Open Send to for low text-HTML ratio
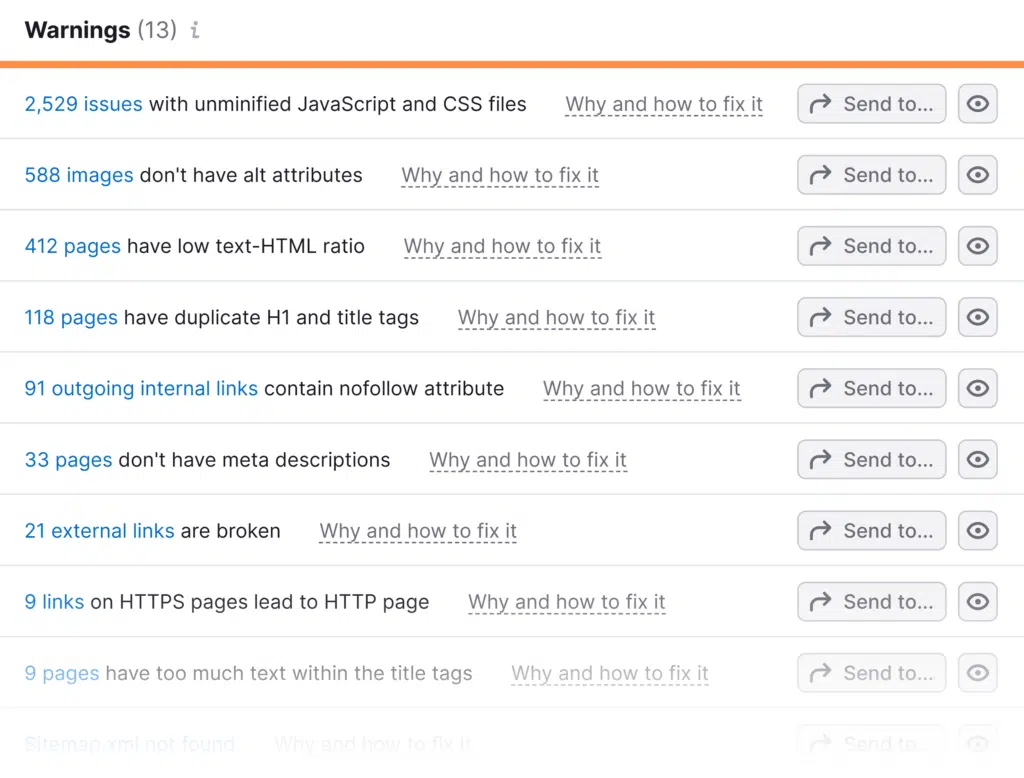 [x=871, y=246]
